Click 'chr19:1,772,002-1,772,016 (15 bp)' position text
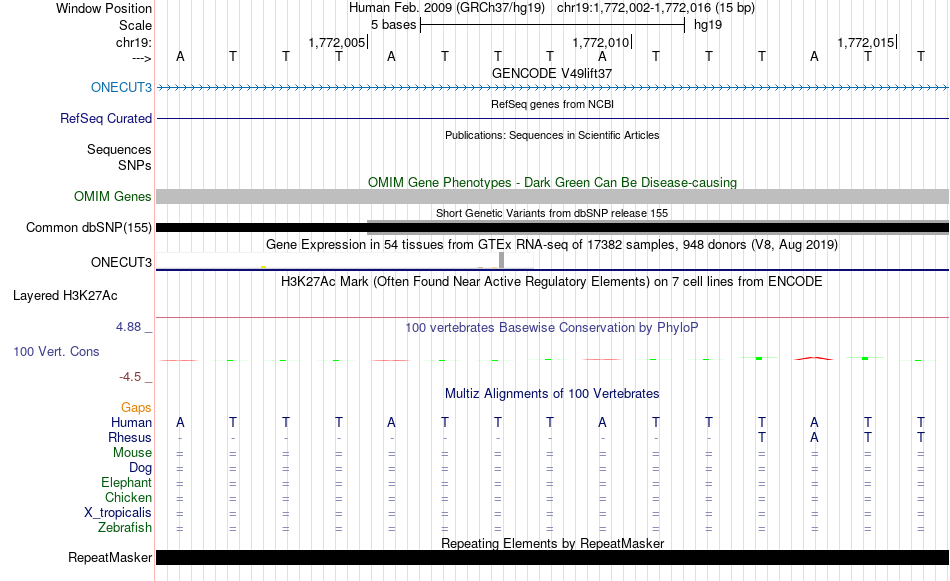The width and height of the screenshot is (950, 581). (656, 8)
